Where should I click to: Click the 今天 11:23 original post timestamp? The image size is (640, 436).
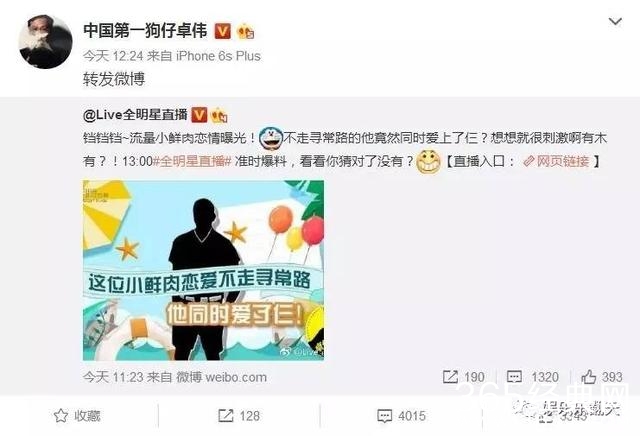click(112, 377)
